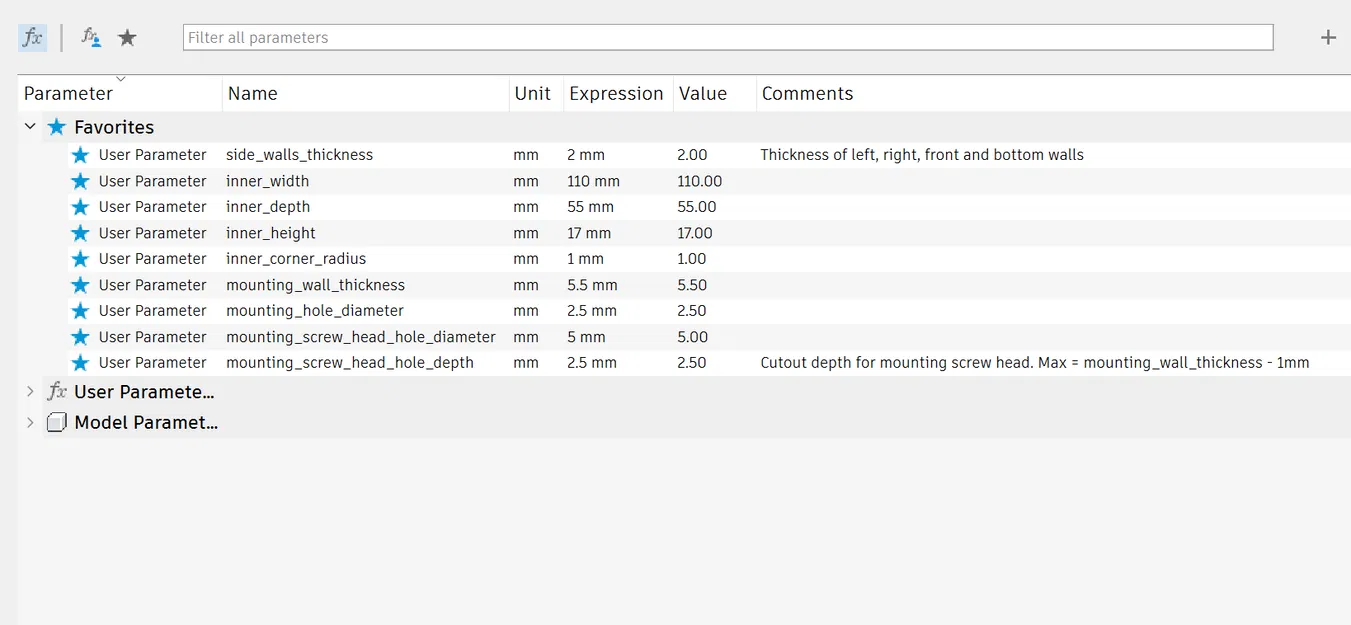Click the Expression column header
Image resolution: width=1351 pixels, height=625 pixels.
click(616, 94)
